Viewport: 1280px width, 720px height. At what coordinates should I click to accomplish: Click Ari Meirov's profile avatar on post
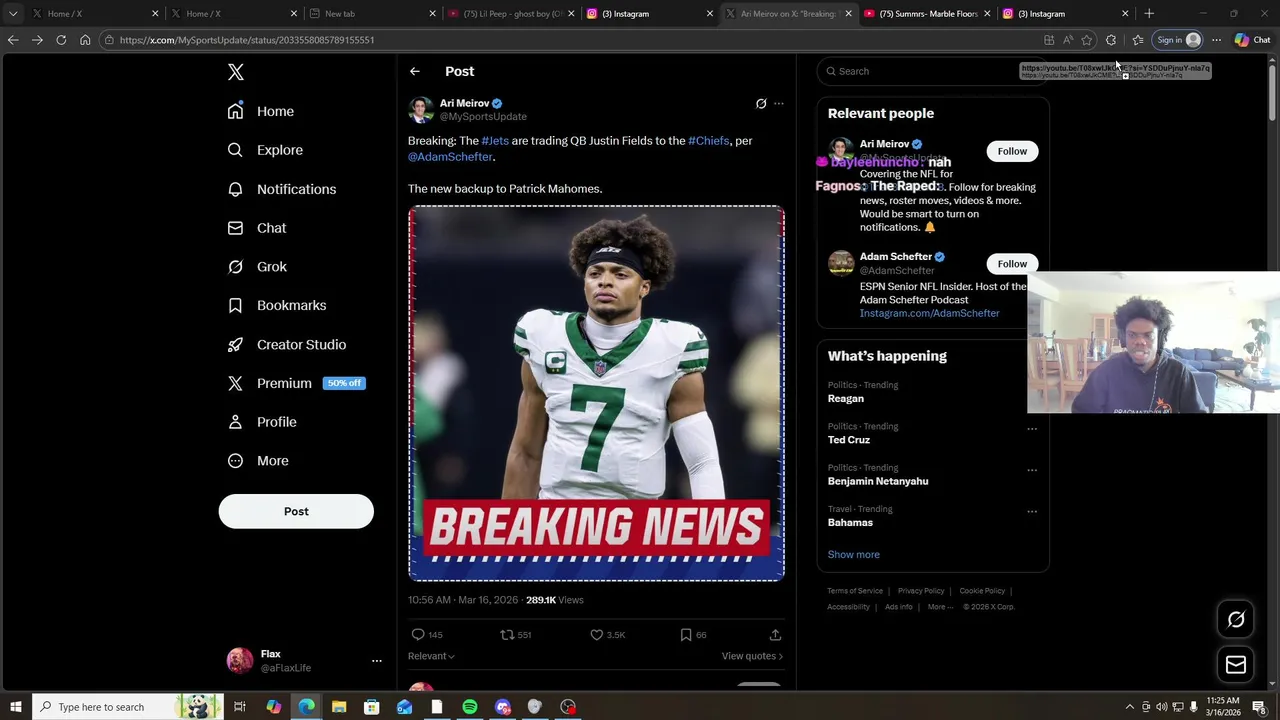click(x=421, y=109)
